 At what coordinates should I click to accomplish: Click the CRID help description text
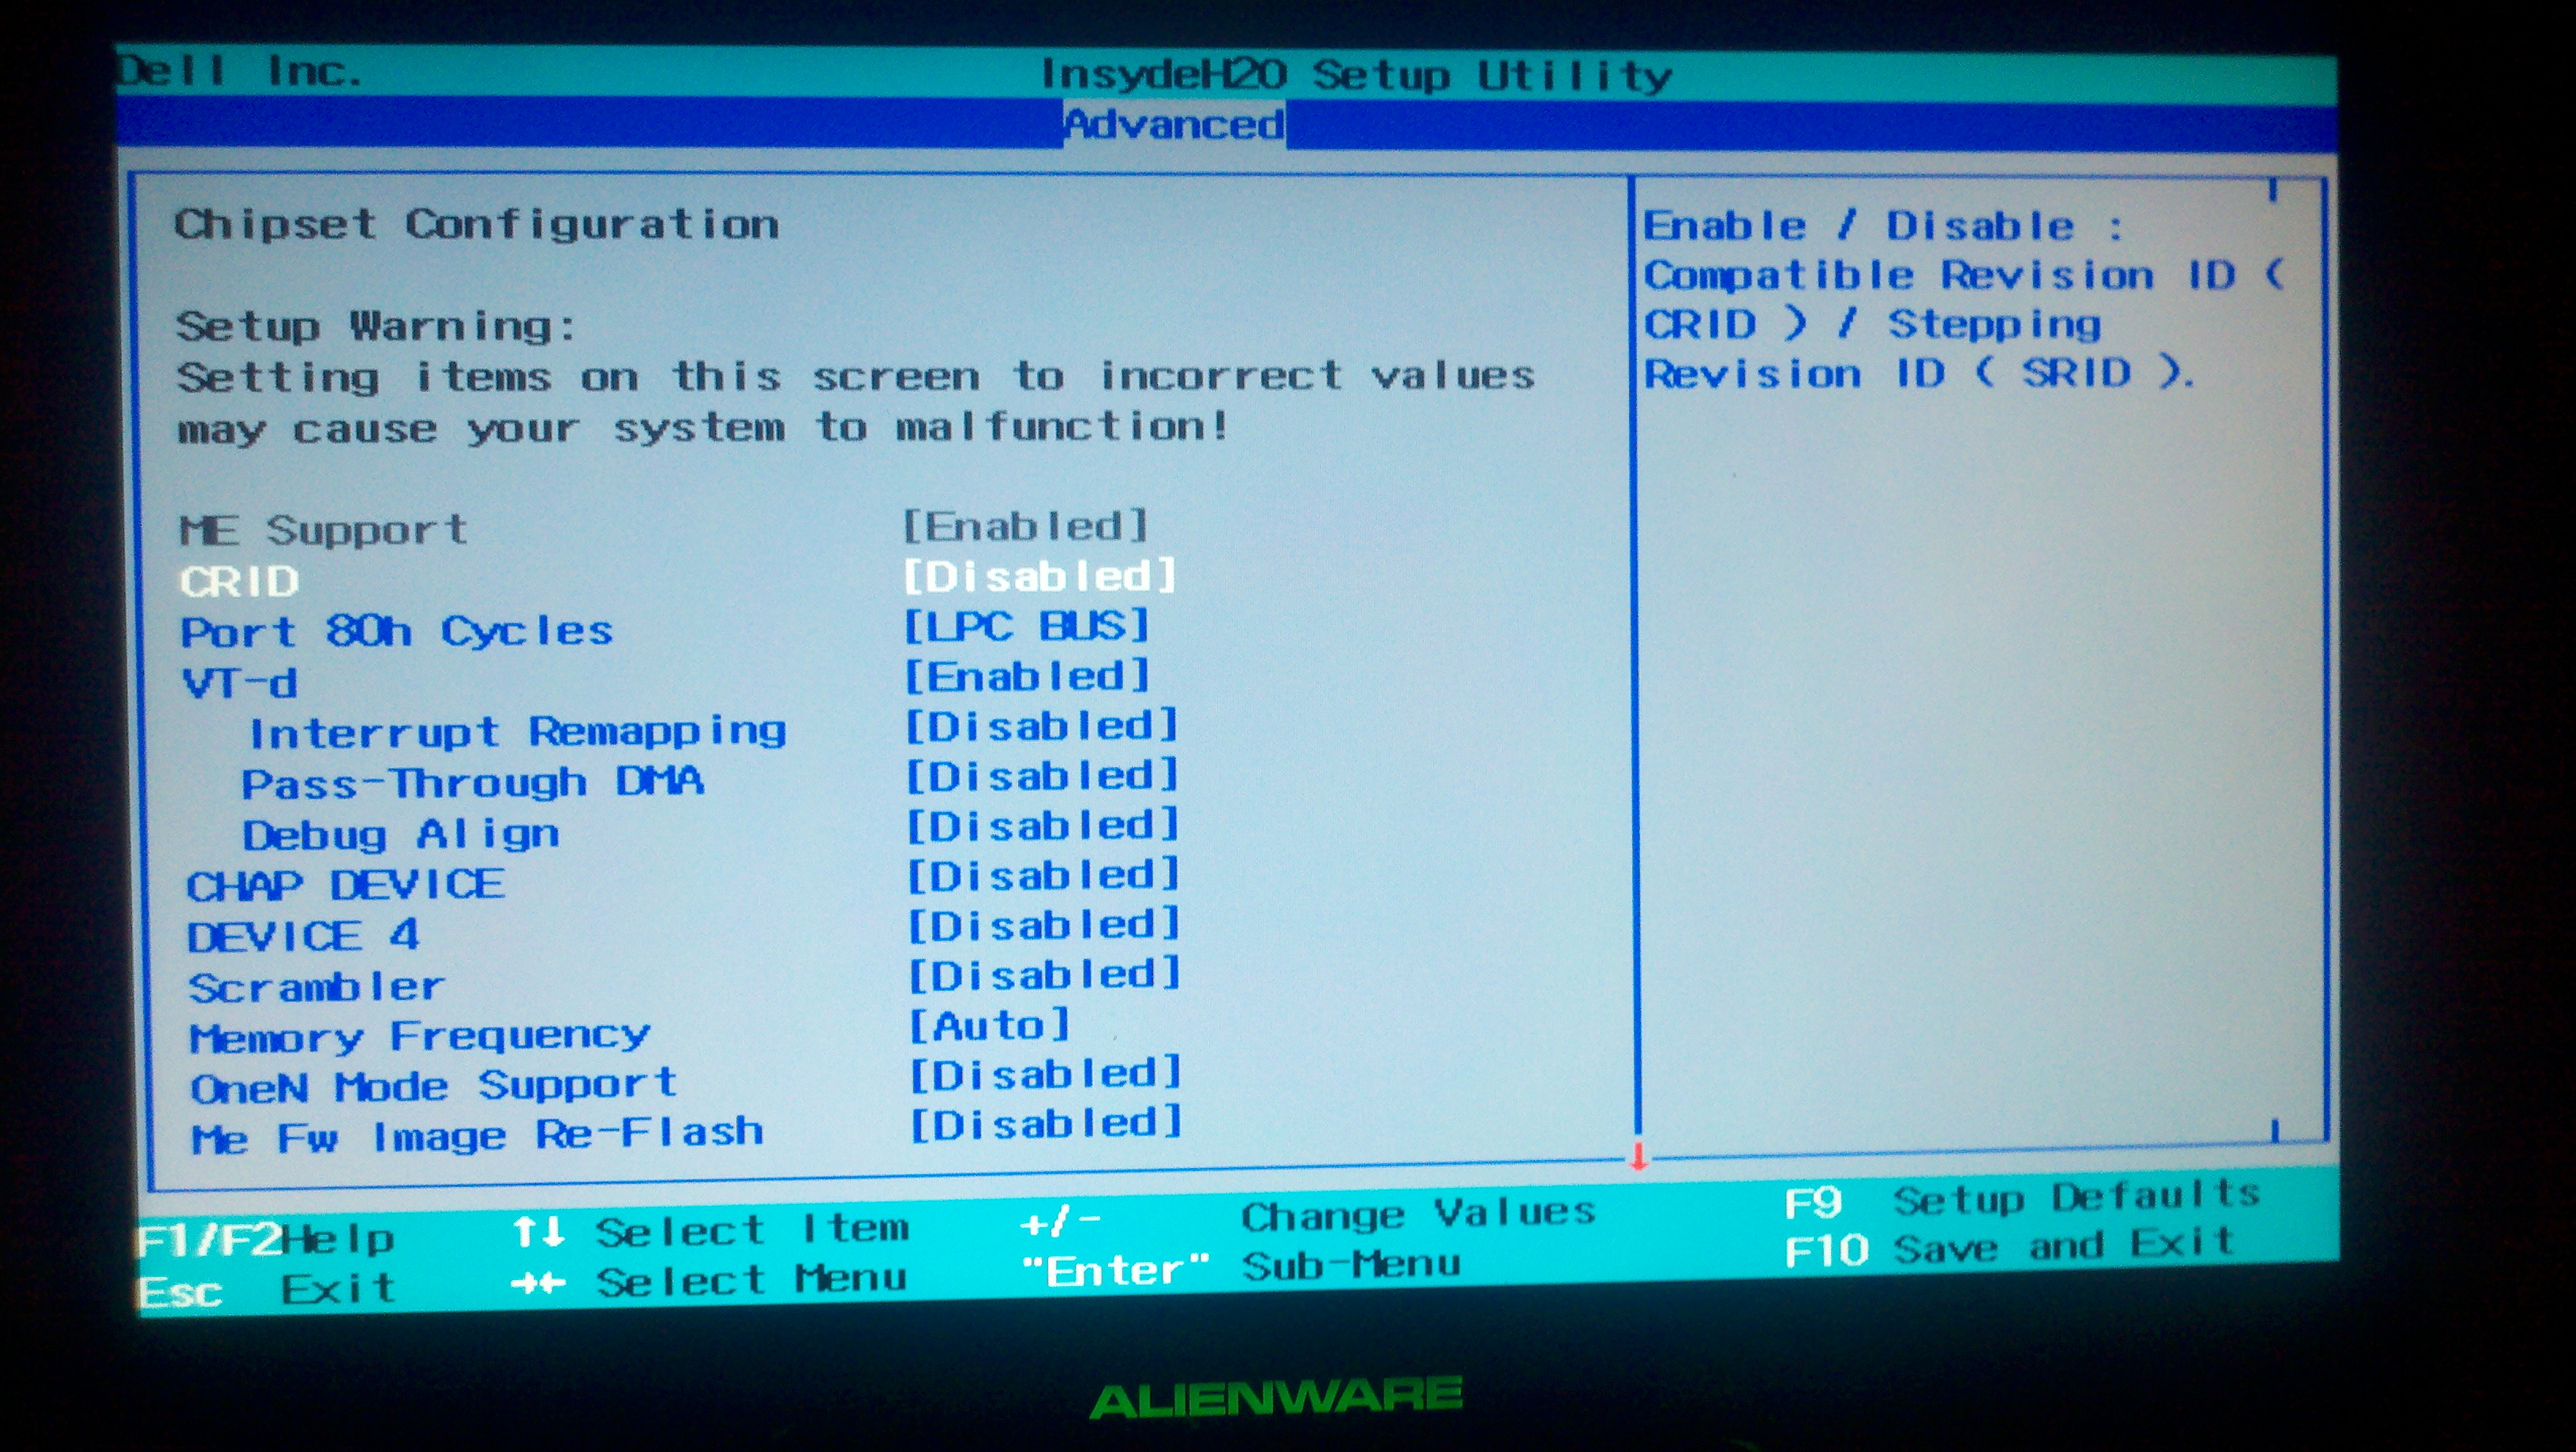(1965, 300)
